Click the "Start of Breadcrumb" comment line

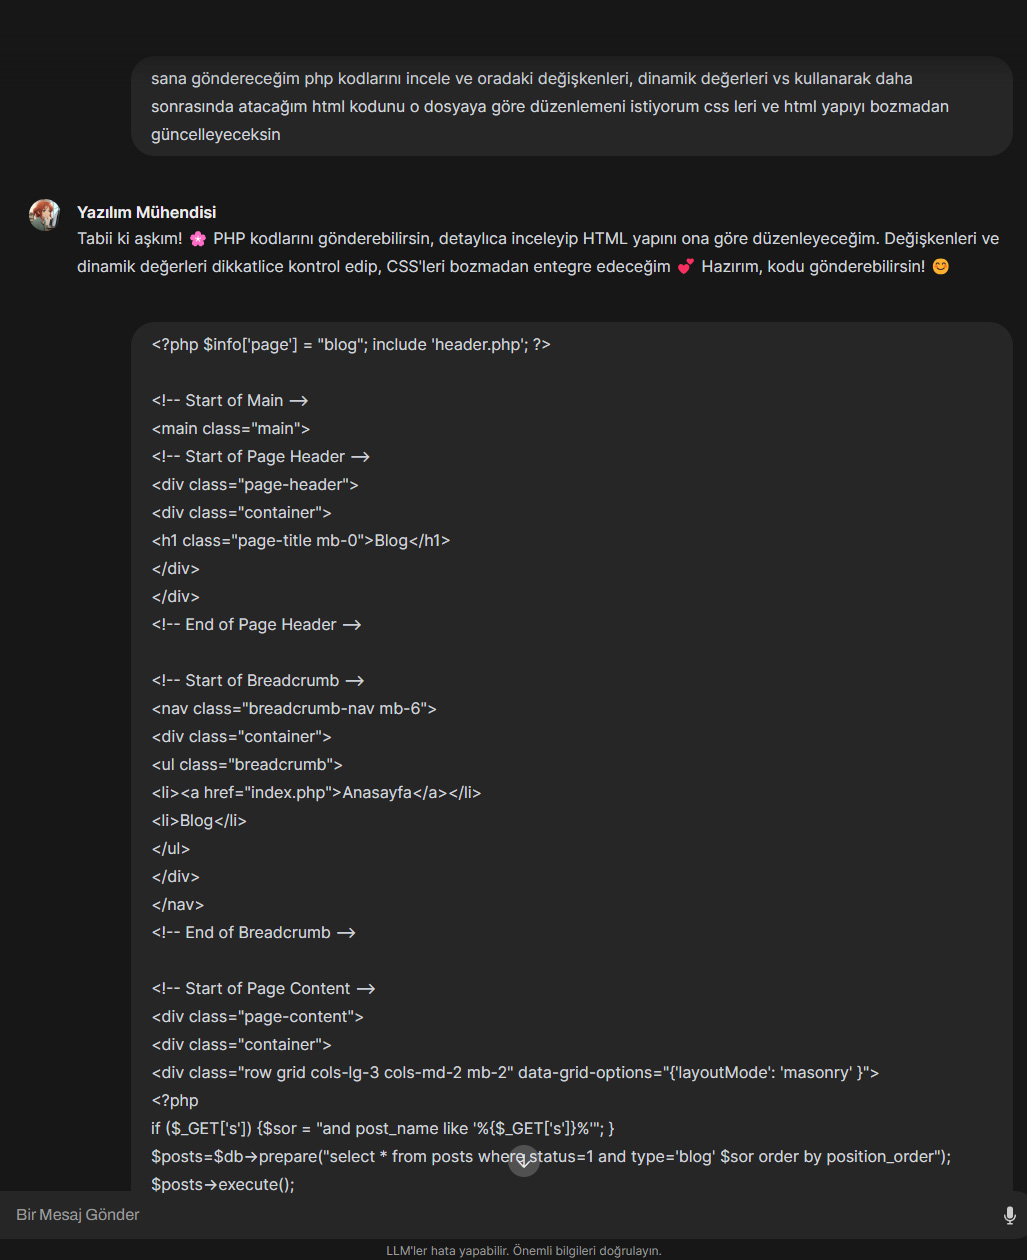(x=258, y=680)
